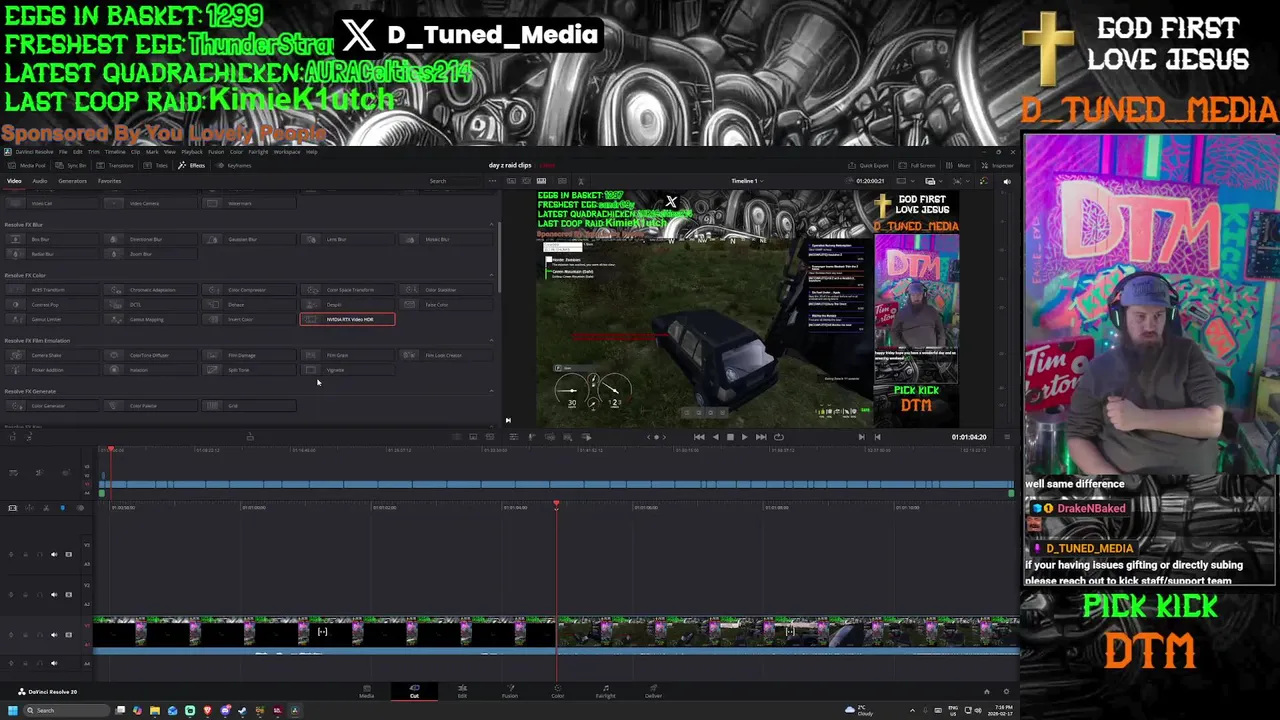The width and height of the screenshot is (1280, 720).
Task: Select the Camera Shake effect
Action: (x=52, y=355)
